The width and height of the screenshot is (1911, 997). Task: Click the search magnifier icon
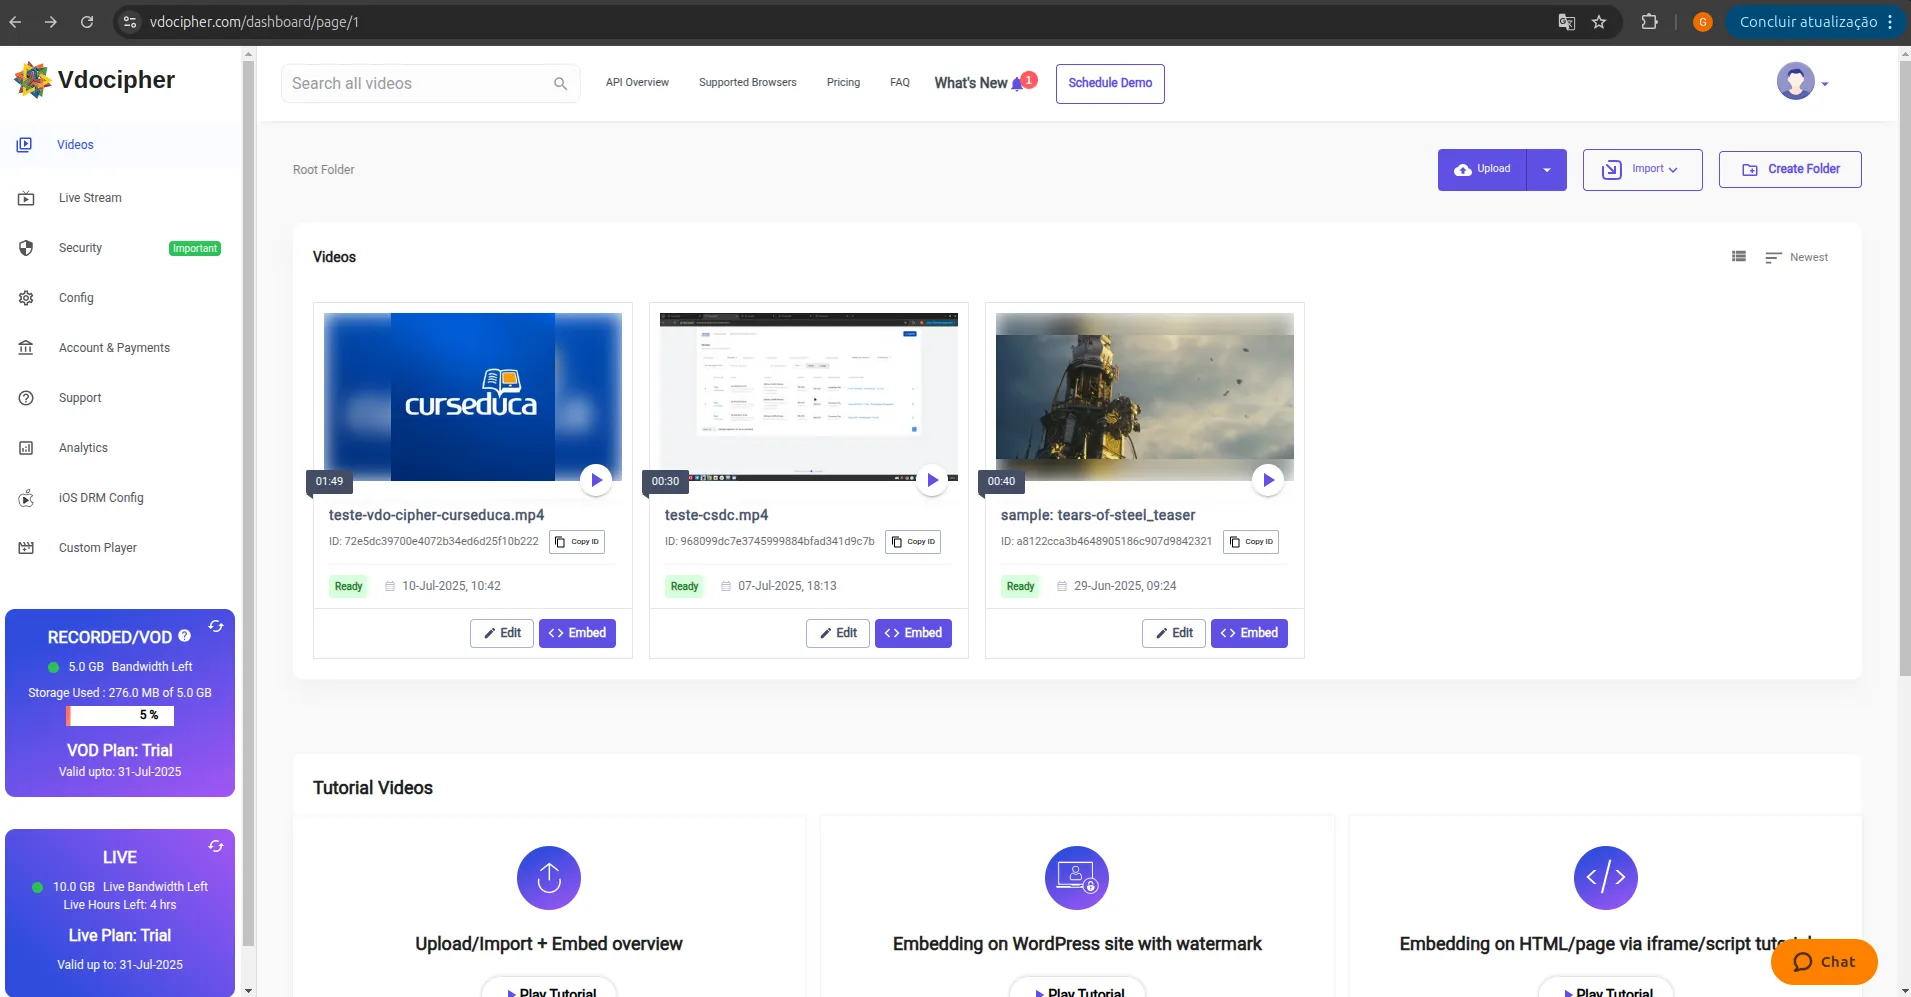[560, 84]
